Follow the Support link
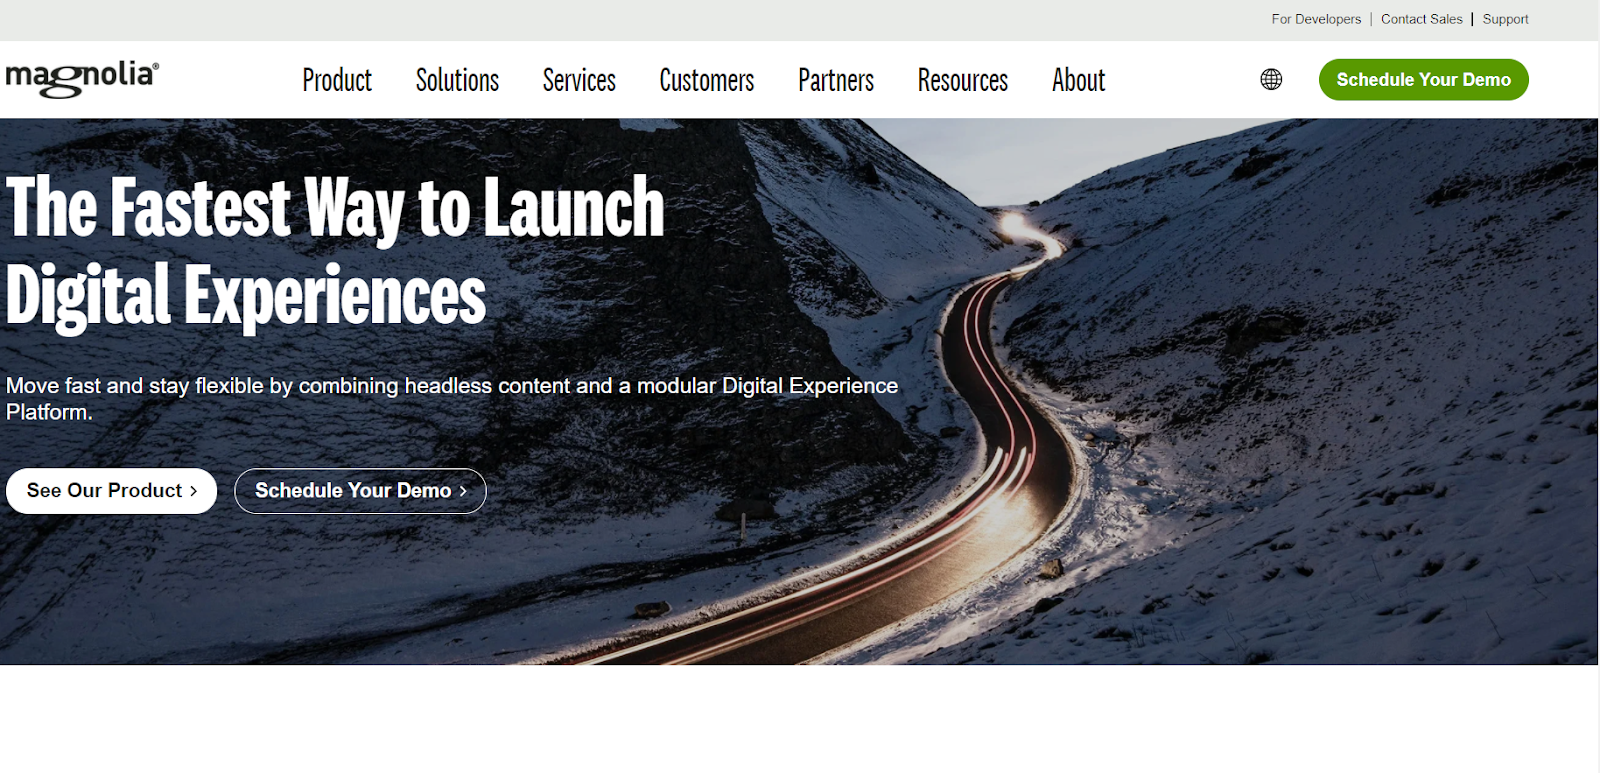This screenshot has height=773, width=1600. [x=1505, y=19]
